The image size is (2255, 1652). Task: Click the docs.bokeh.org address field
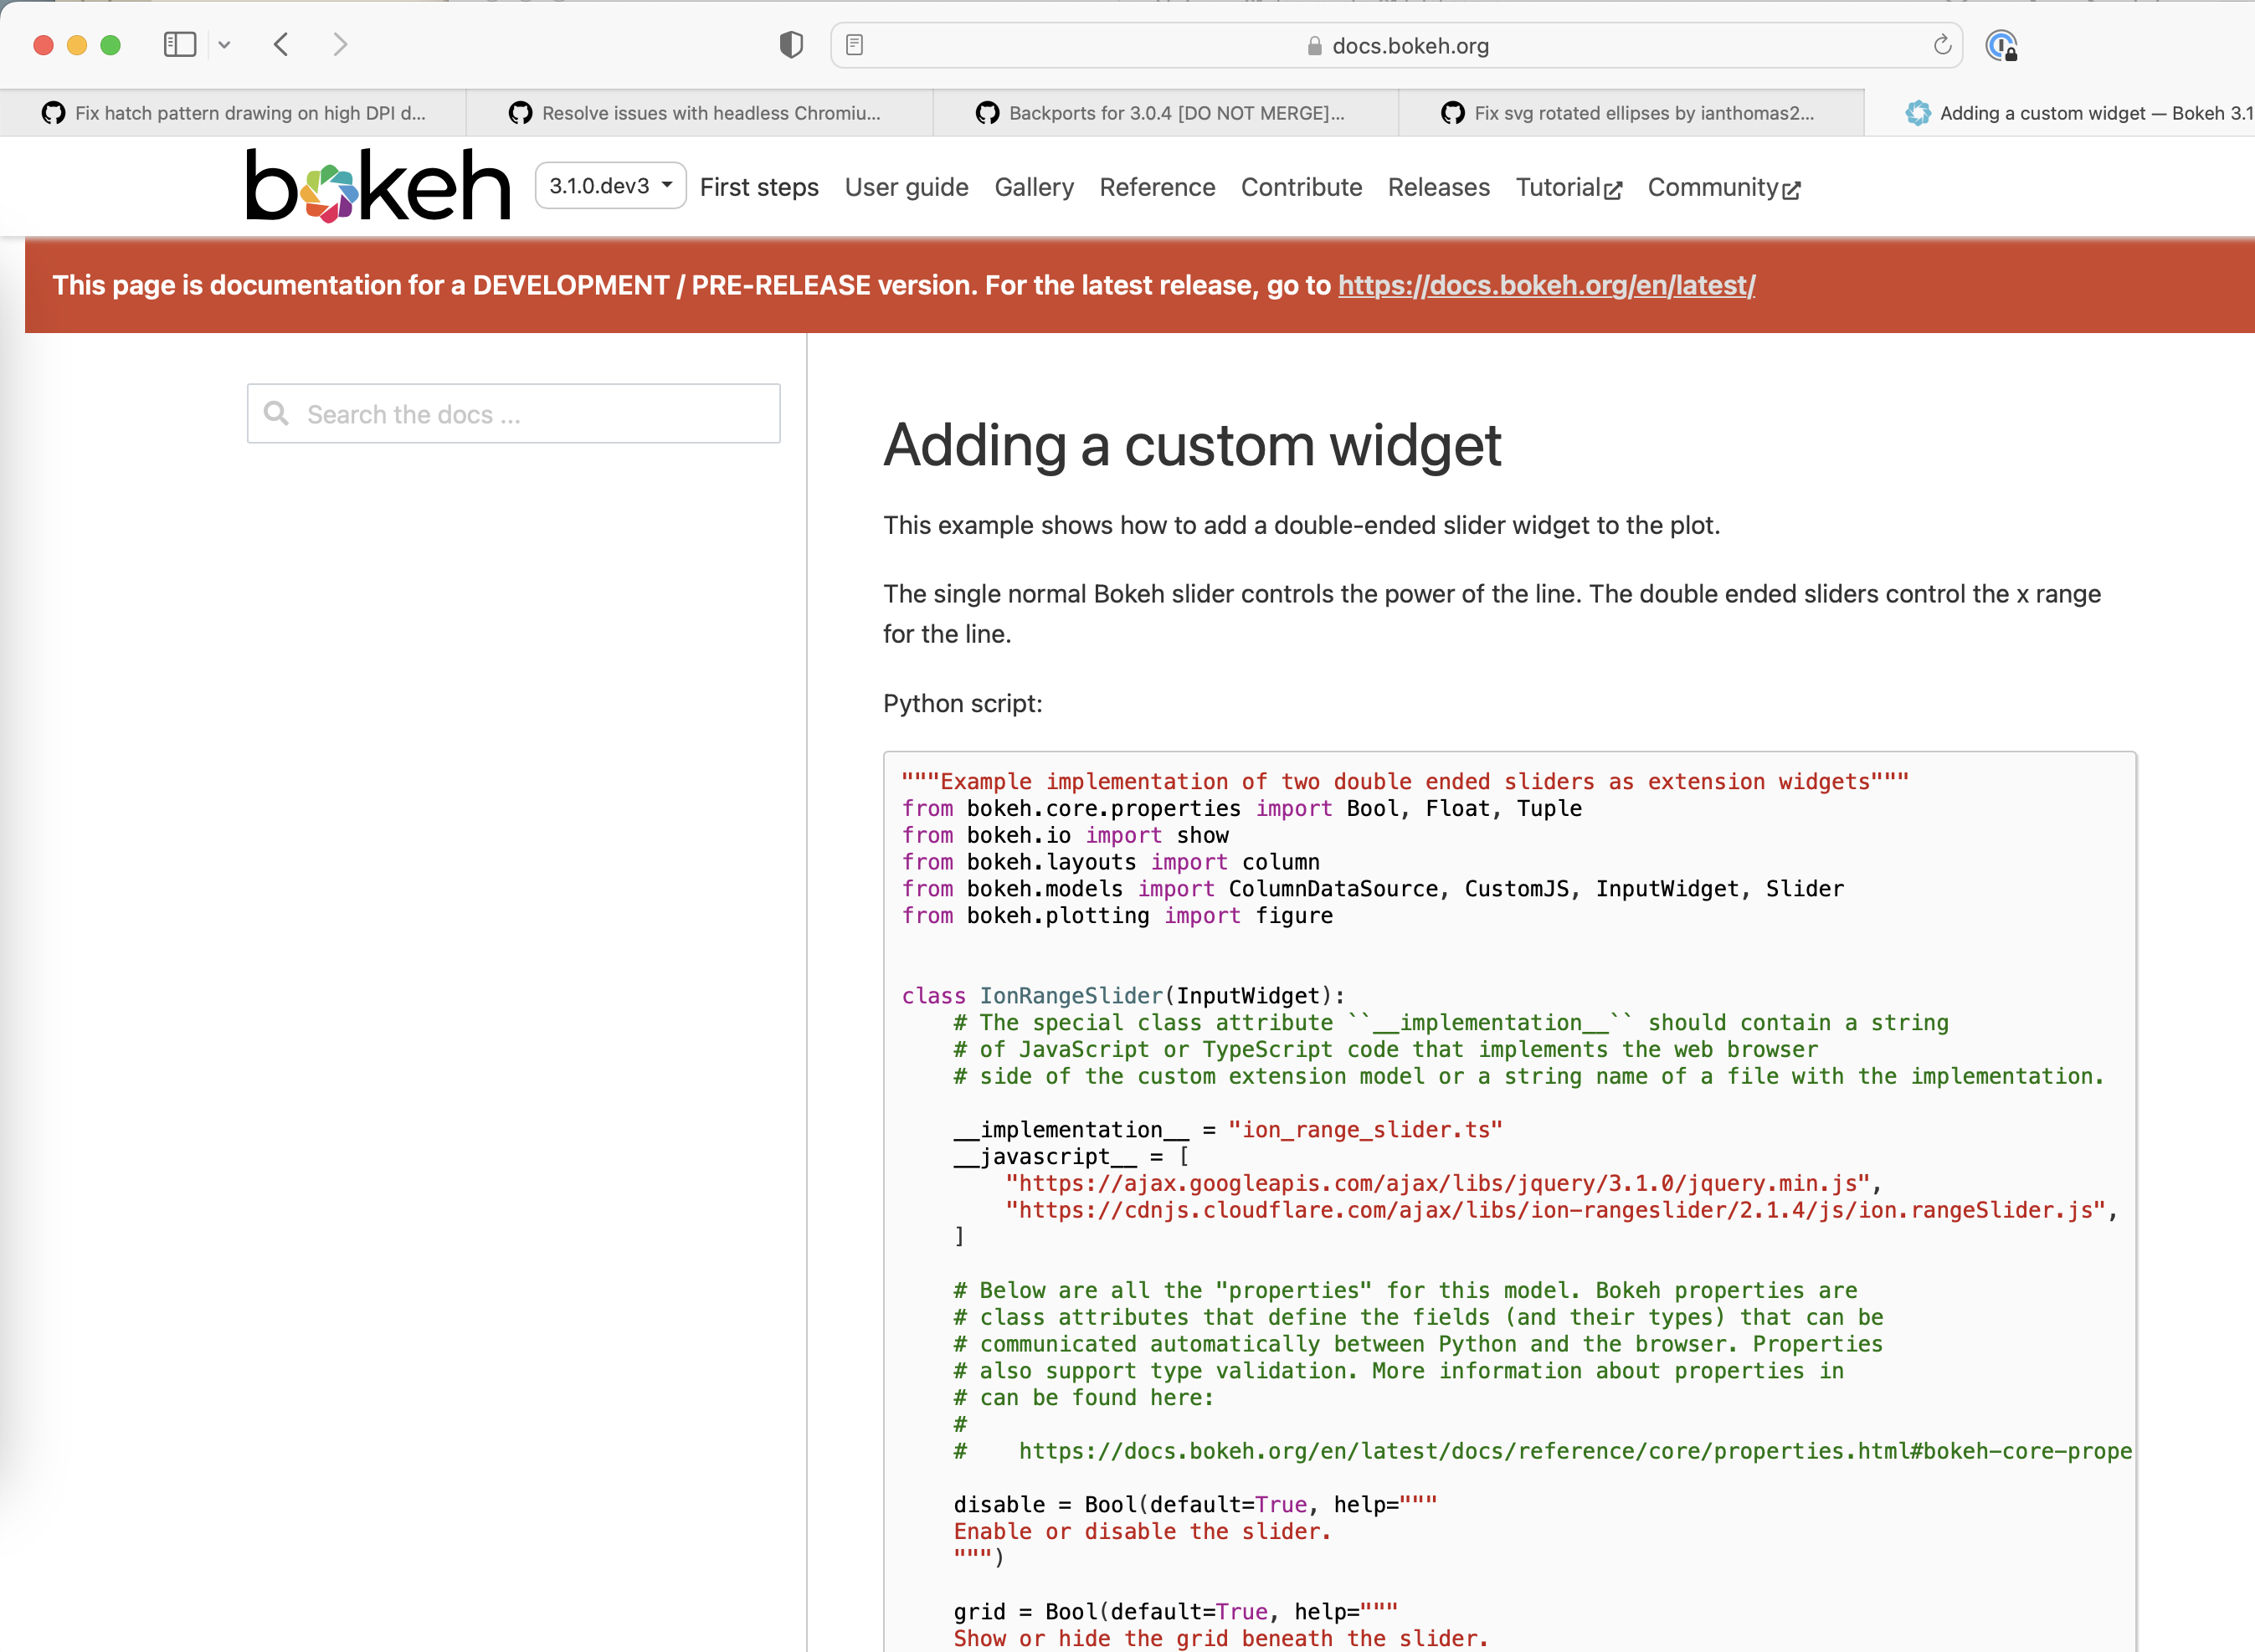pos(1397,46)
